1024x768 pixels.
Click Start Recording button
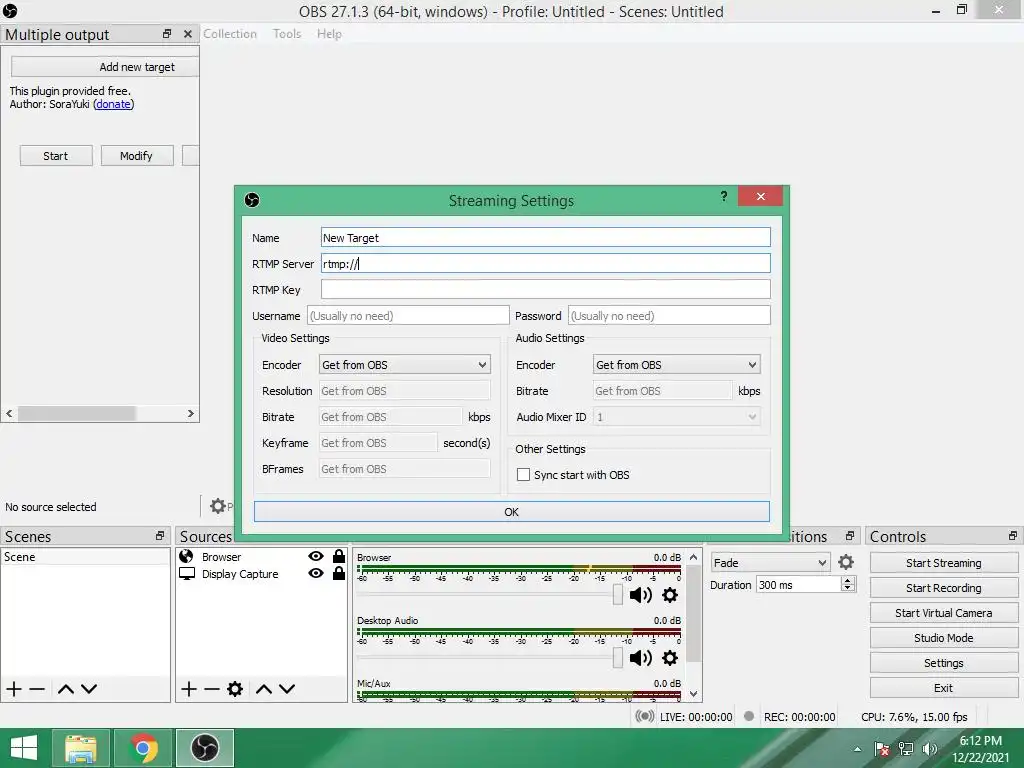coord(944,588)
